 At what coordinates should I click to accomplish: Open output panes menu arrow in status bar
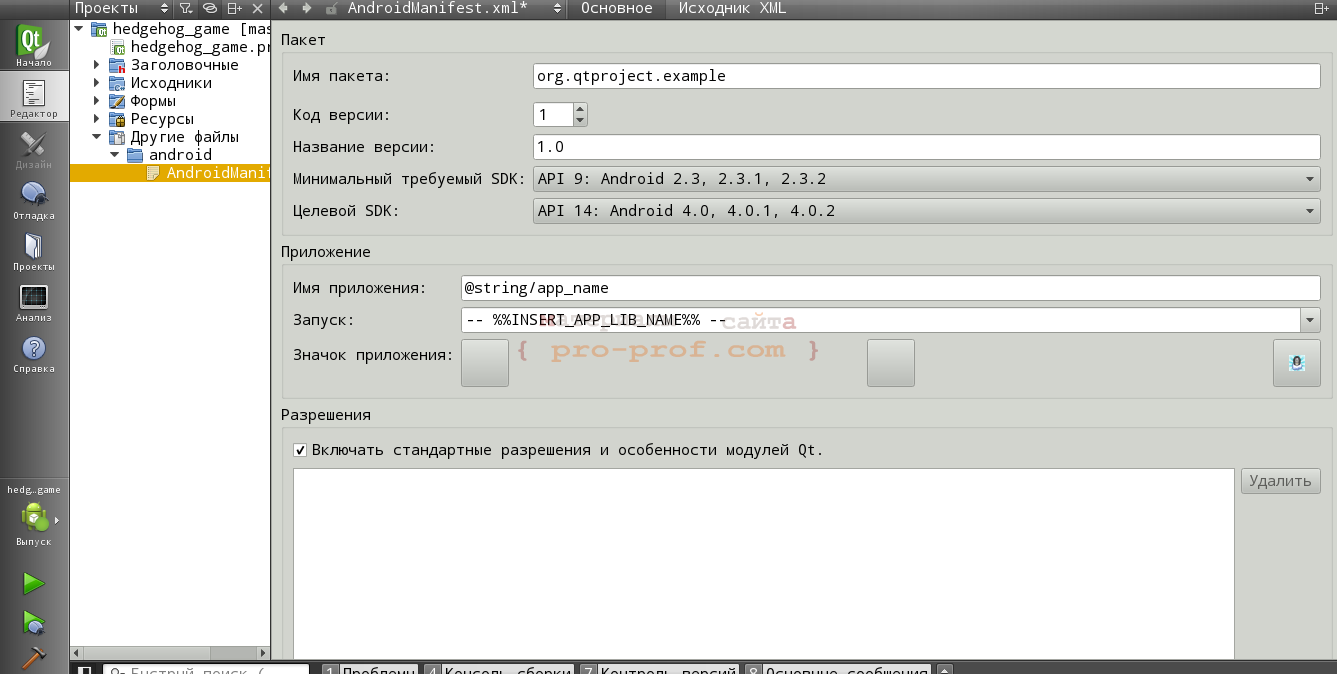pyautogui.click(x=945, y=670)
